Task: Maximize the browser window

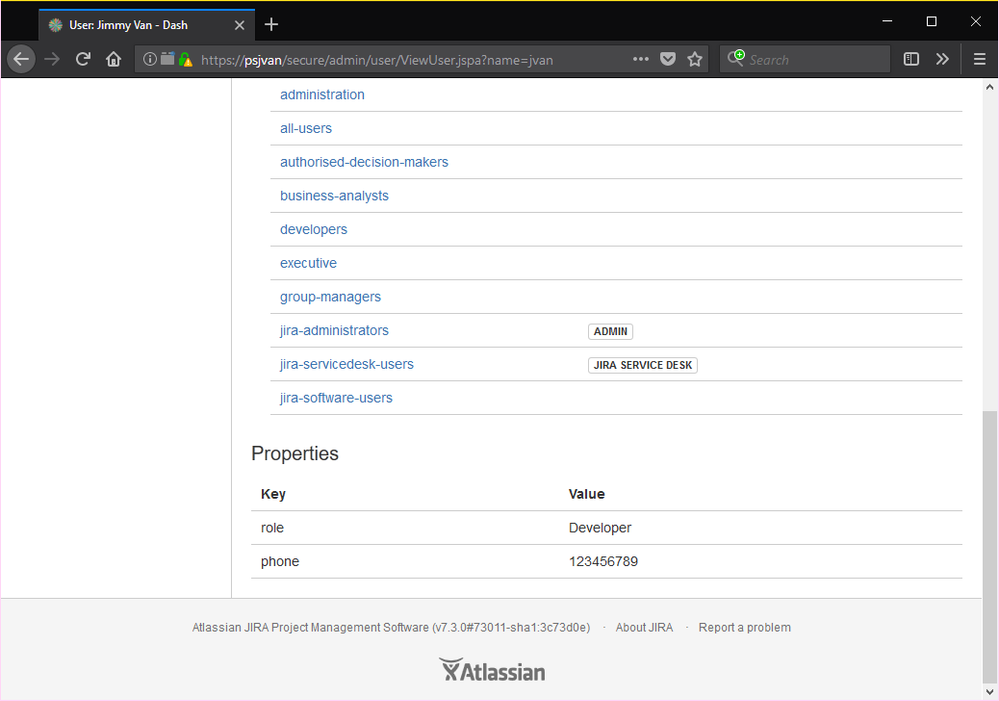Action: pyautogui.click(x=931, y=22)
